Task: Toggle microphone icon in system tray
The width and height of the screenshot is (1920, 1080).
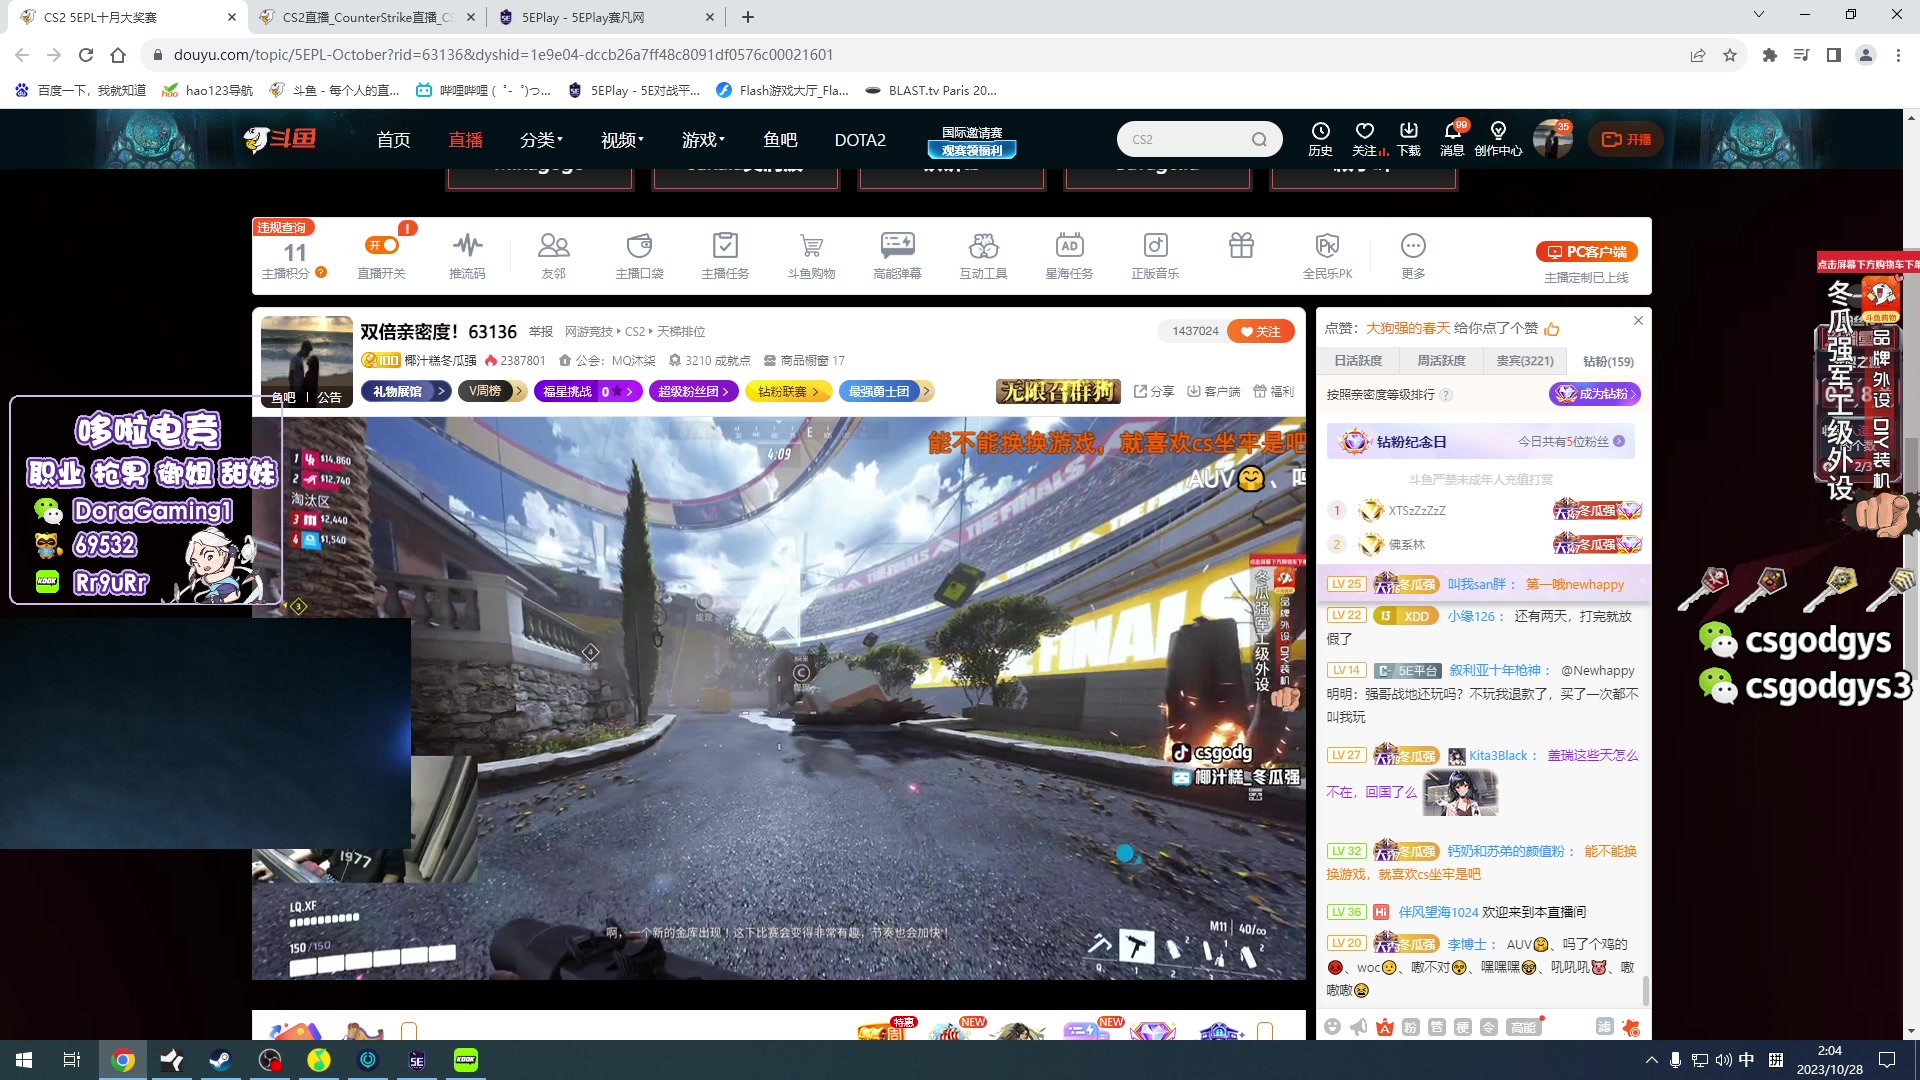Action: (x=1675, y=1060)
